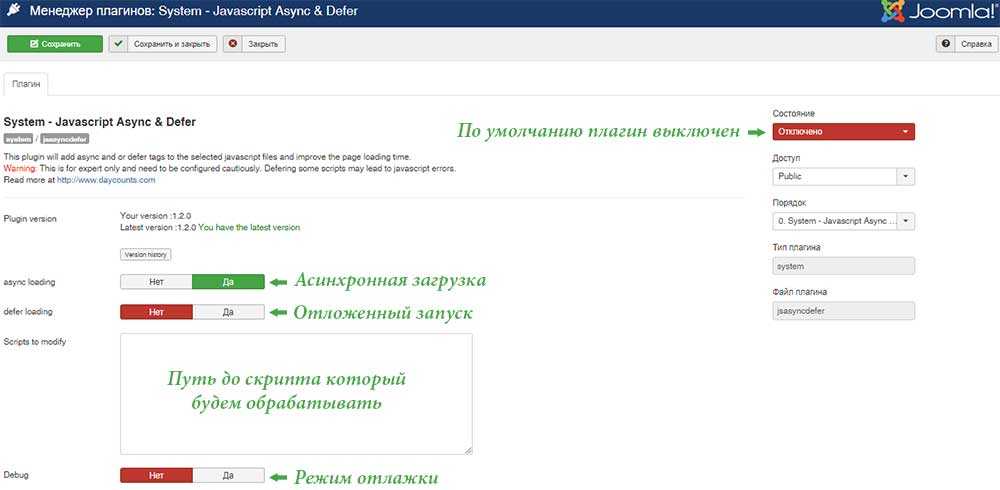Open the Состояние status dropdown
The image size is (1000, 490).
843,131
